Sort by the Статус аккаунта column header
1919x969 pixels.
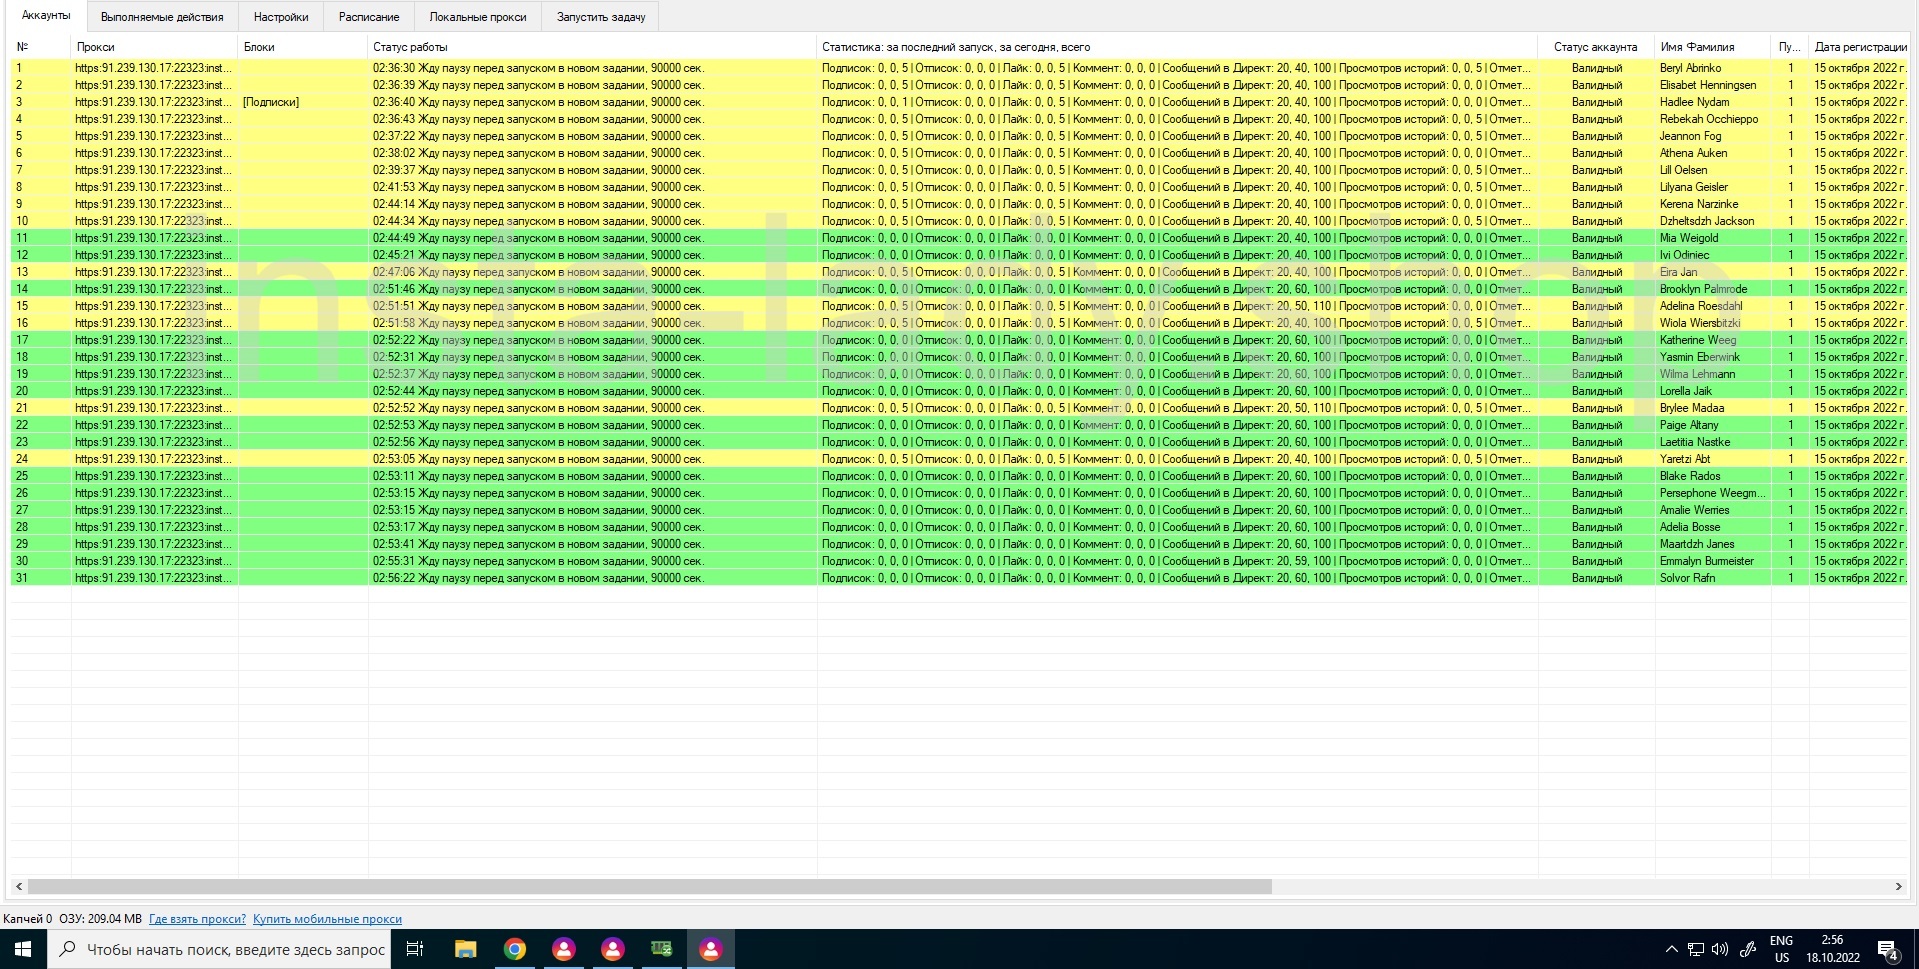point(1595,47)
